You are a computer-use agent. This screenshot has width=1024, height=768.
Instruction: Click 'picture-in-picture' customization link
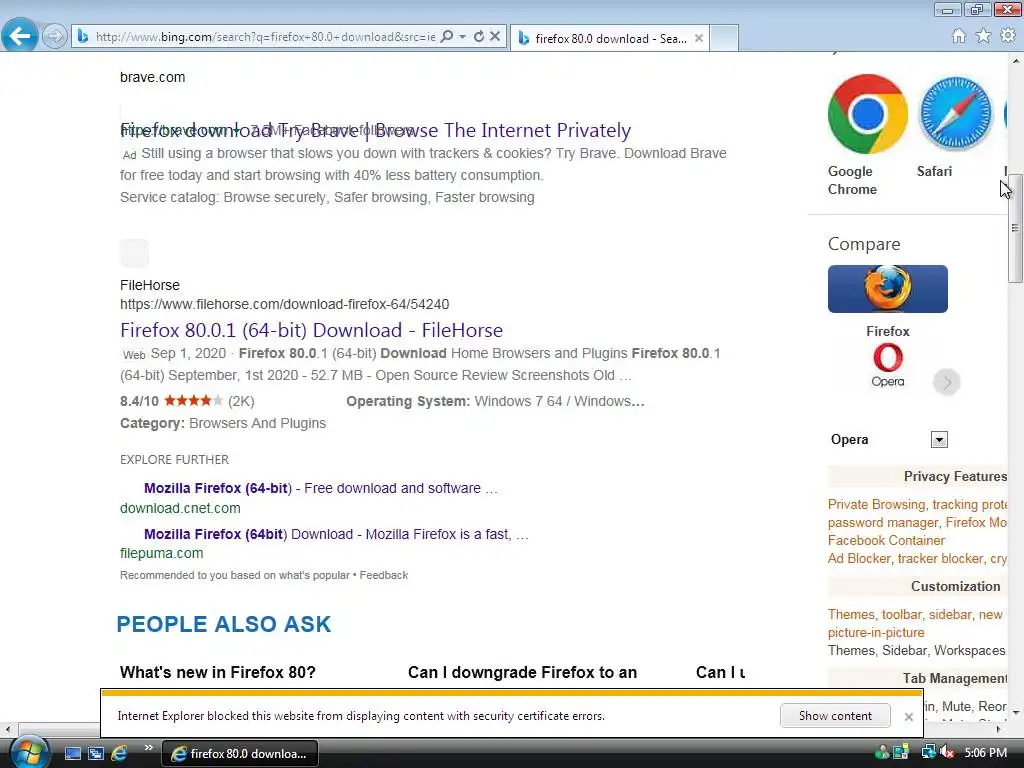pos(876,632)
